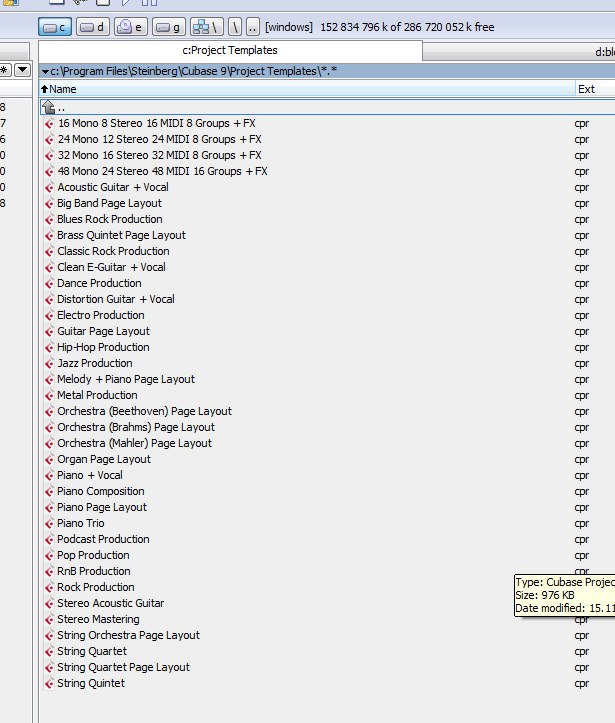Select Piano + Vocal file name
Screen dimensions: 615x723
90,475
